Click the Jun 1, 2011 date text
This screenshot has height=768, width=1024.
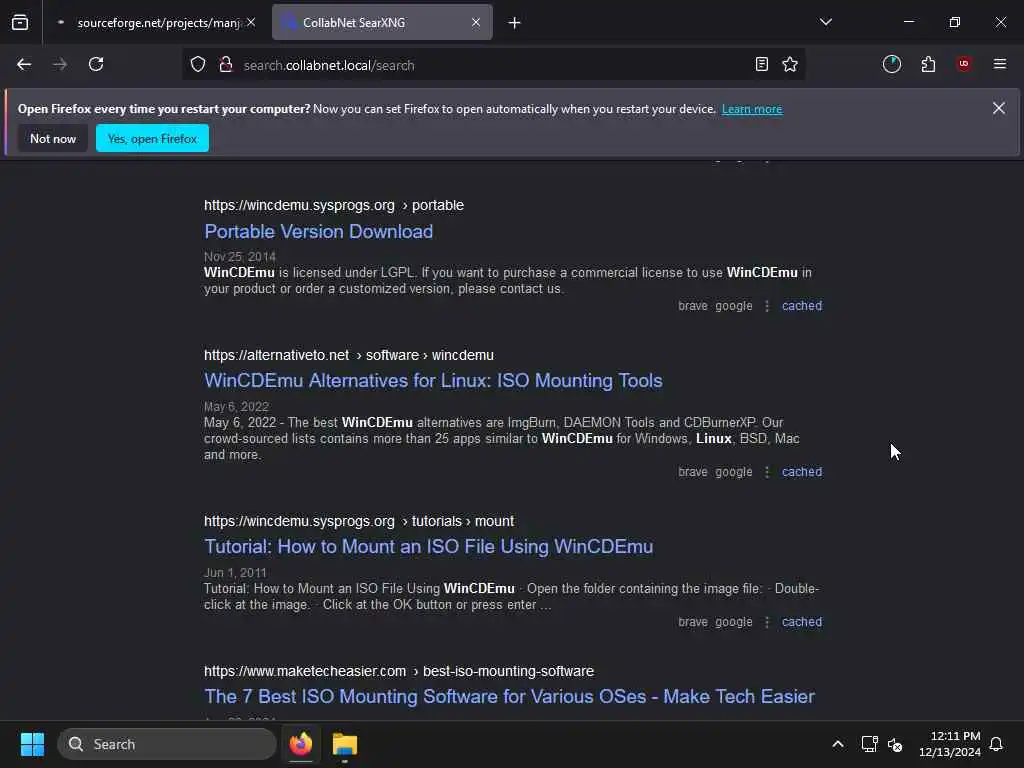[235, 573]
